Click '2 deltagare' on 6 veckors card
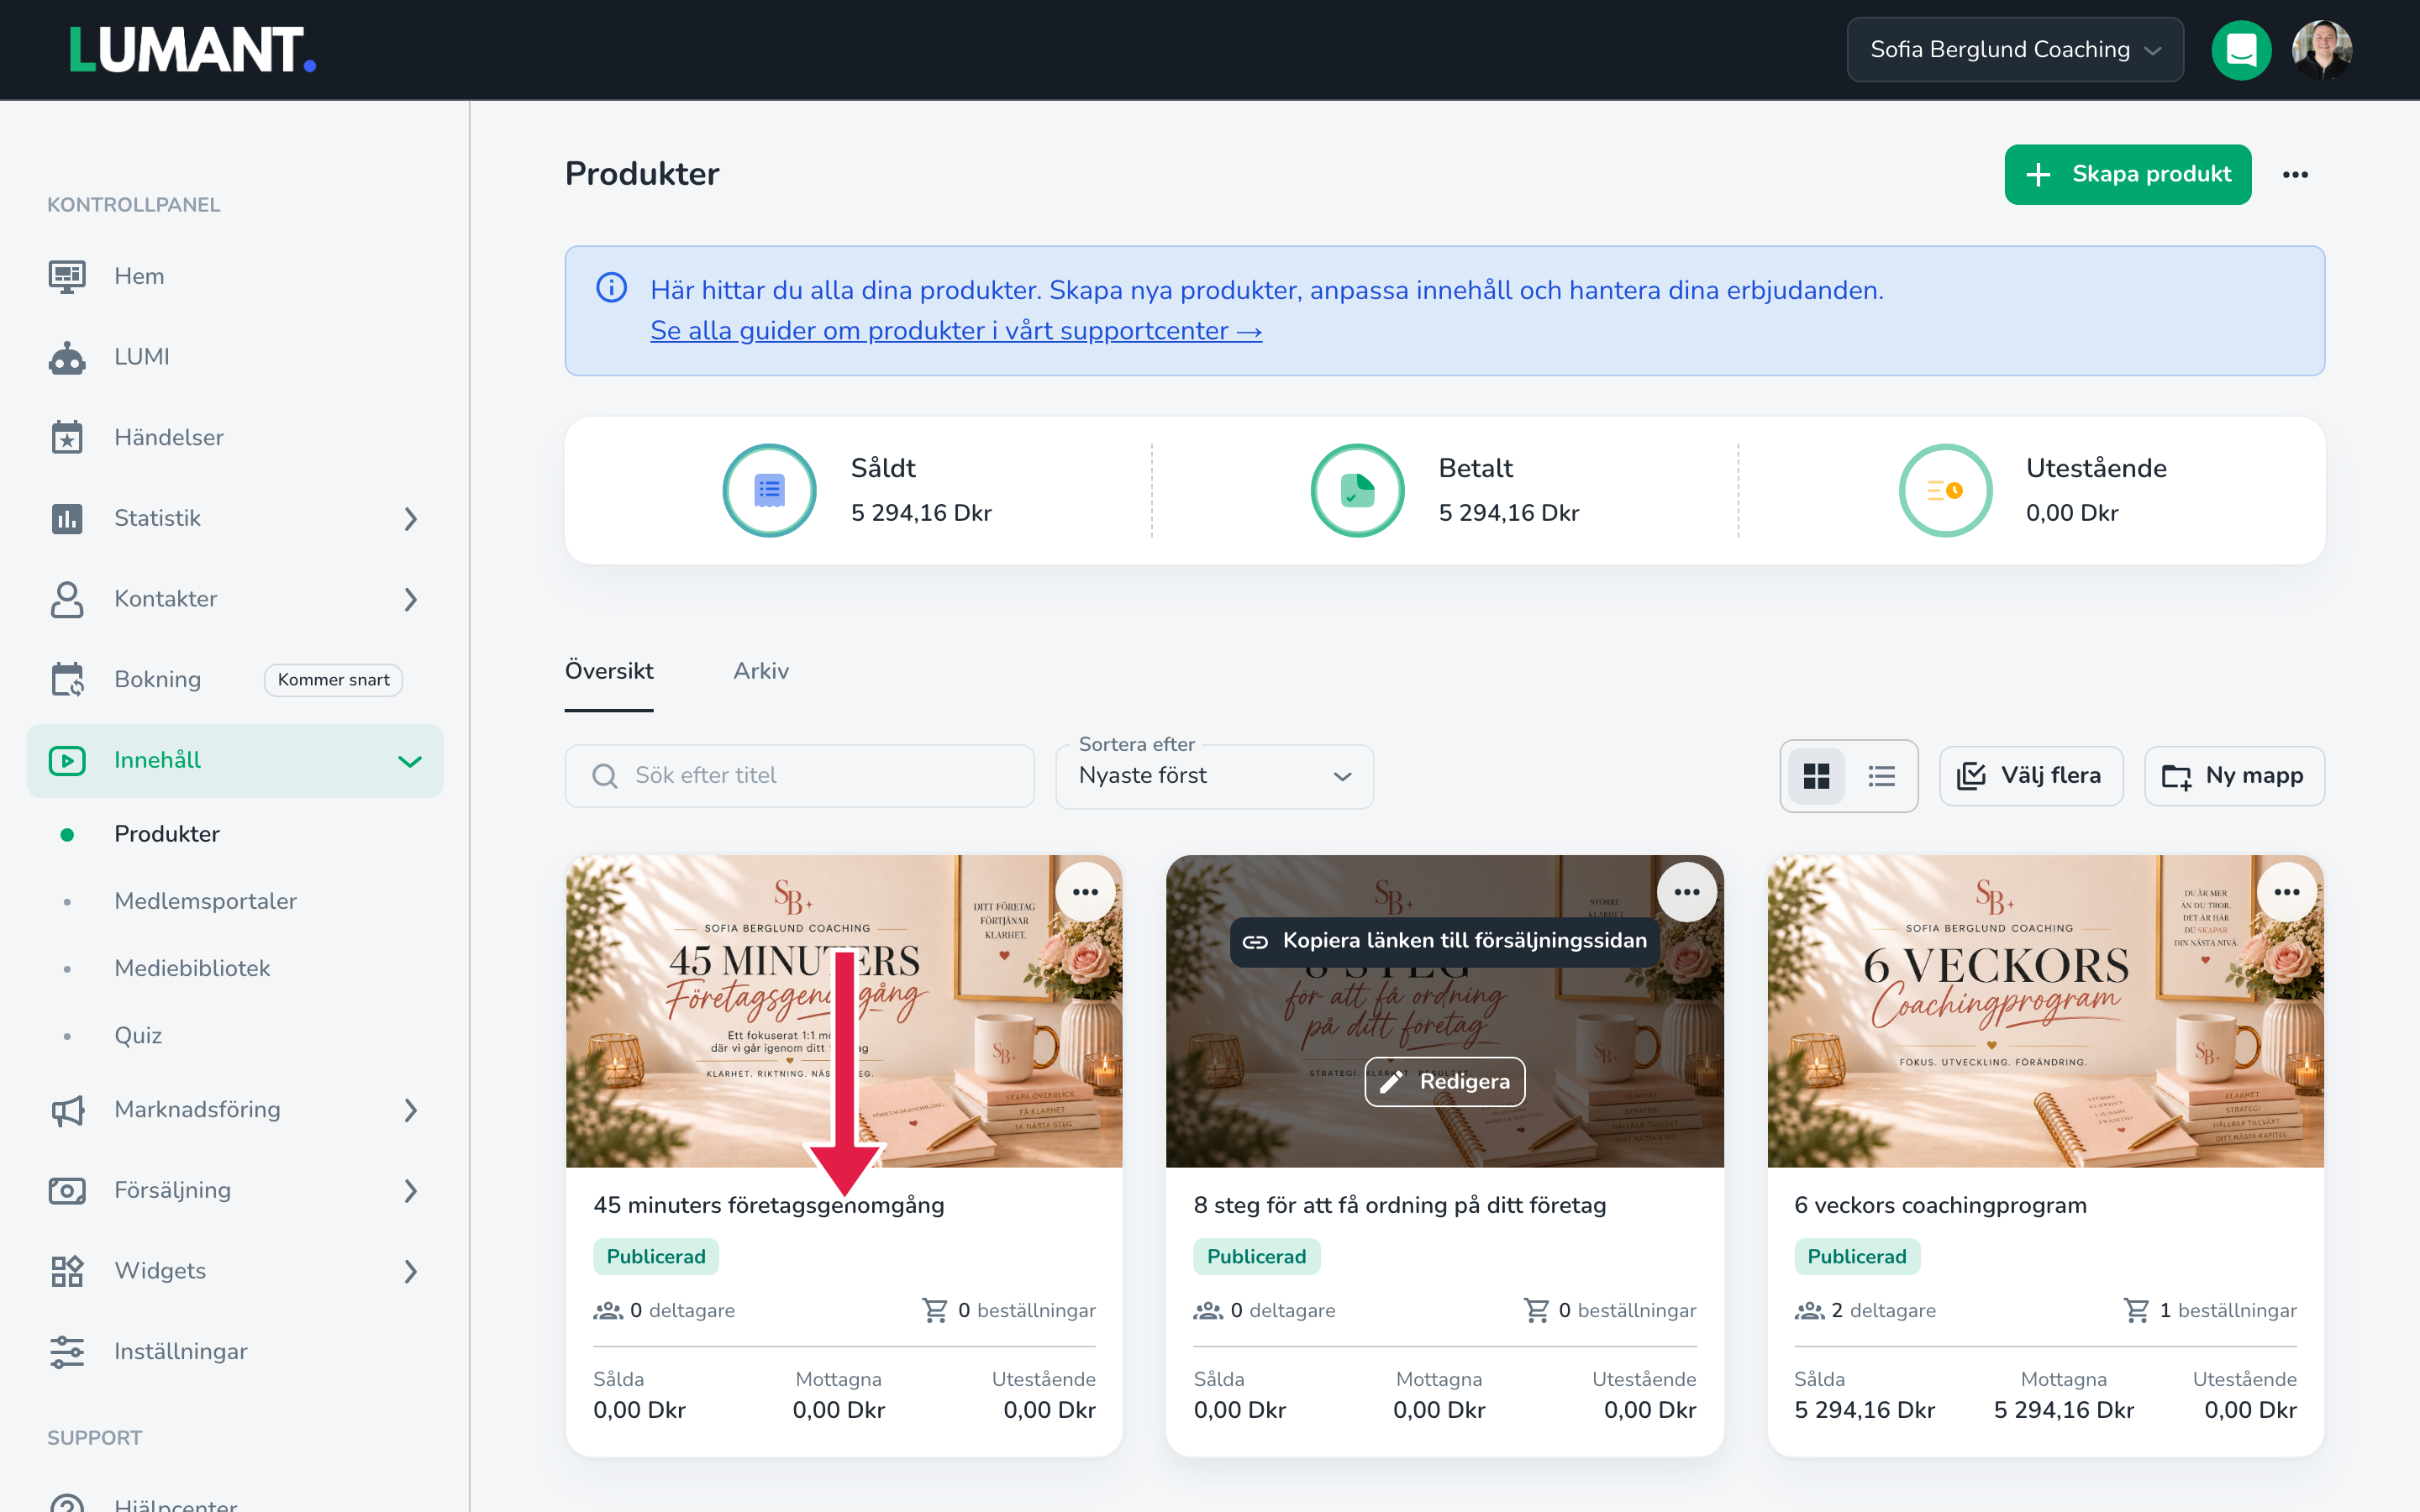This screenshot has height=1512, width=2420. click(x=1865, y=1310)
